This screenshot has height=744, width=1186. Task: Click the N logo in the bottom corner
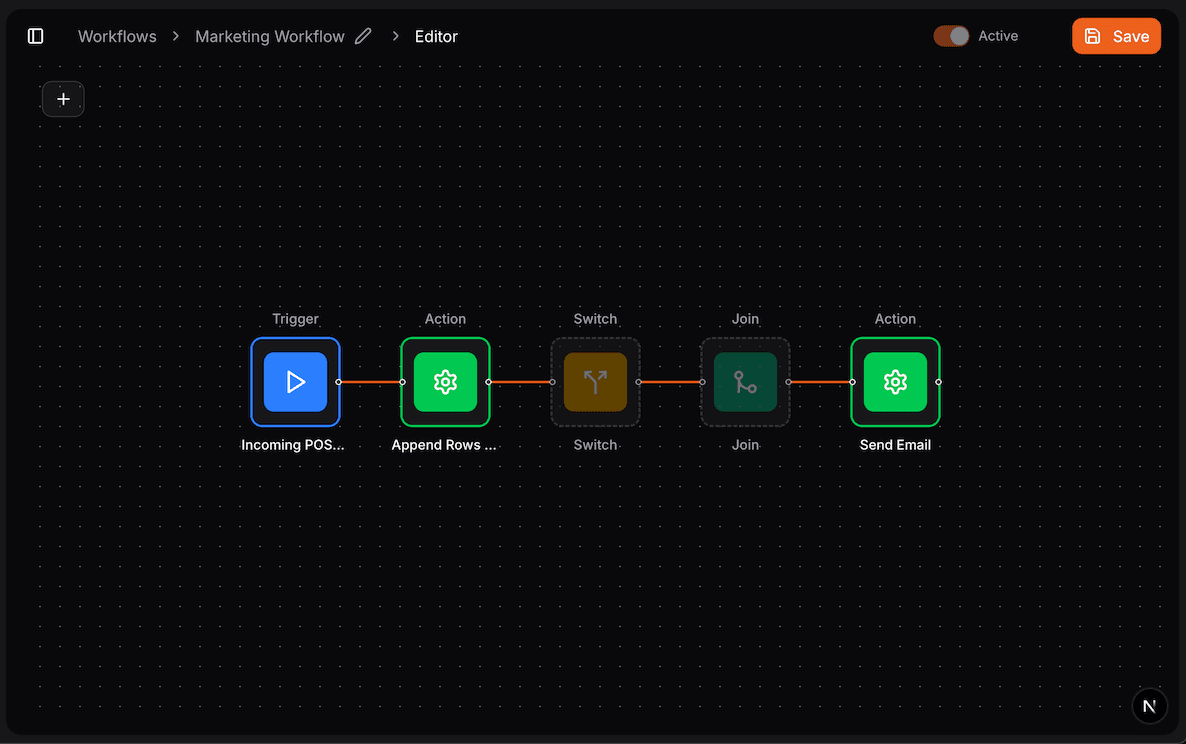pos(1149,705)
